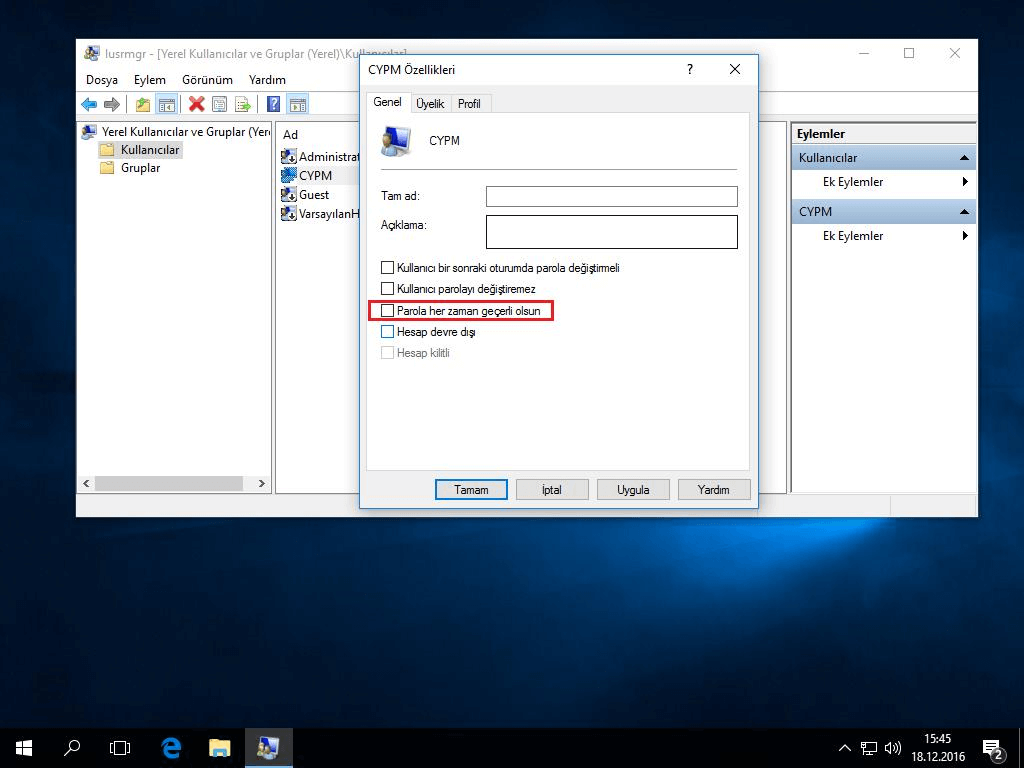This screenshot has width=1024, height=768.
Task: Click the Export list toolbar icon
Action: coord(242,104)
